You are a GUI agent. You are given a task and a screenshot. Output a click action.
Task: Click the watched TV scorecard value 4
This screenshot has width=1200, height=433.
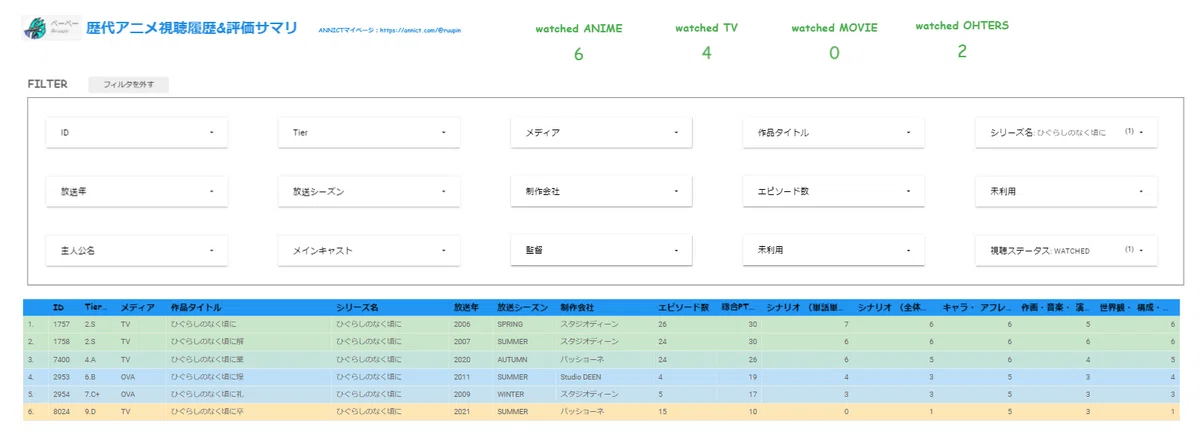tap(706, 53)
